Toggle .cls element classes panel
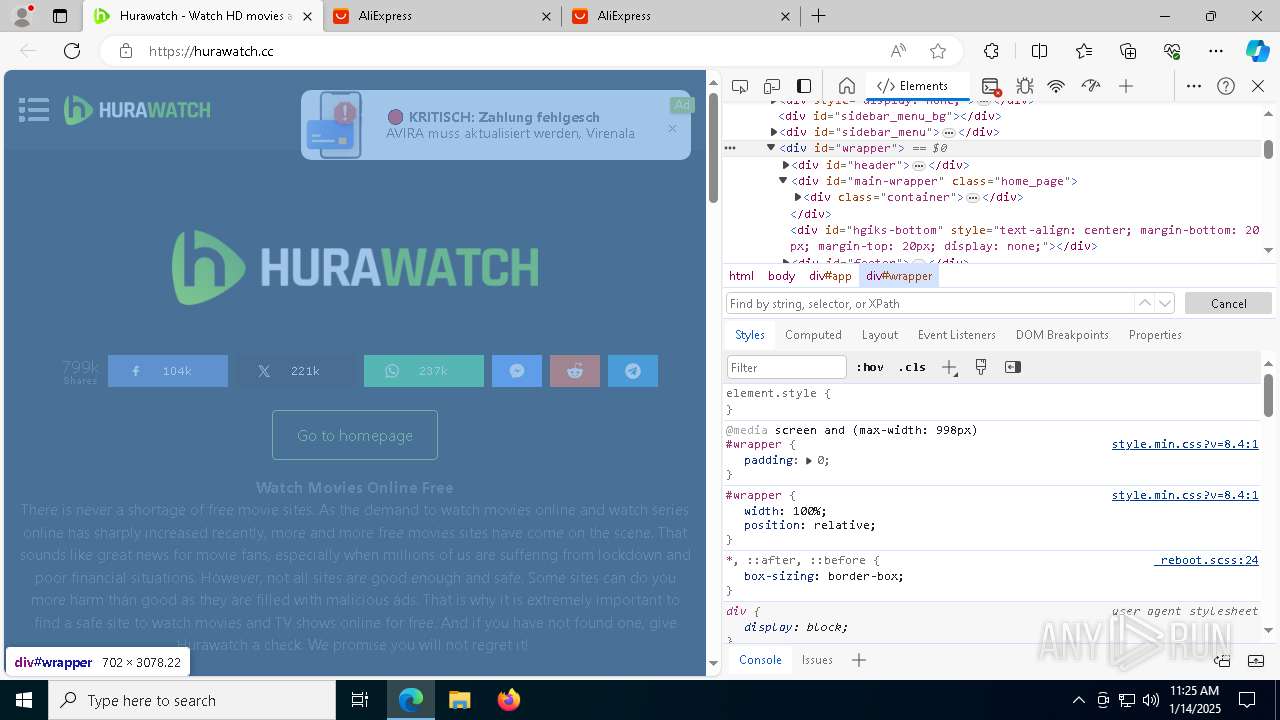 click(x=912, y=367)
